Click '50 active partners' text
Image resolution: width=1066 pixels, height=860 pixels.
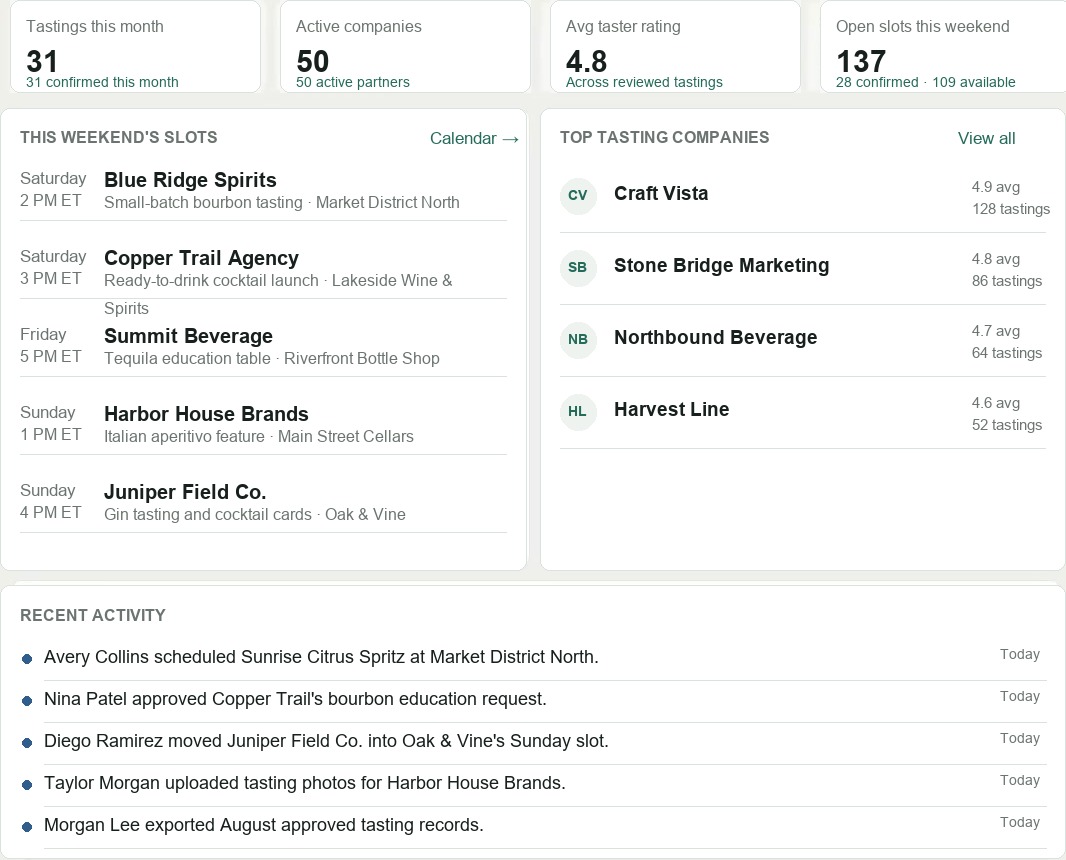[353, 82]
